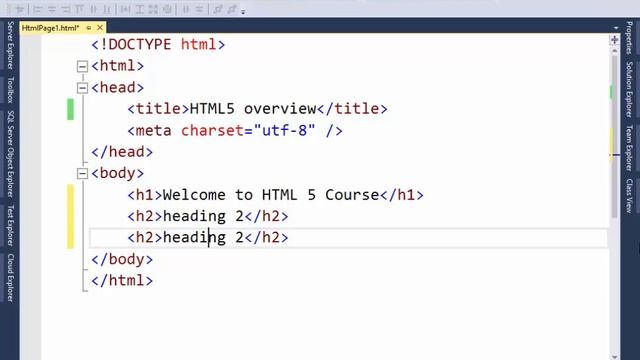The width and height of the screenshot is (640, 360).
Task: Collapse the head element outline
Action: pos(82,88)
